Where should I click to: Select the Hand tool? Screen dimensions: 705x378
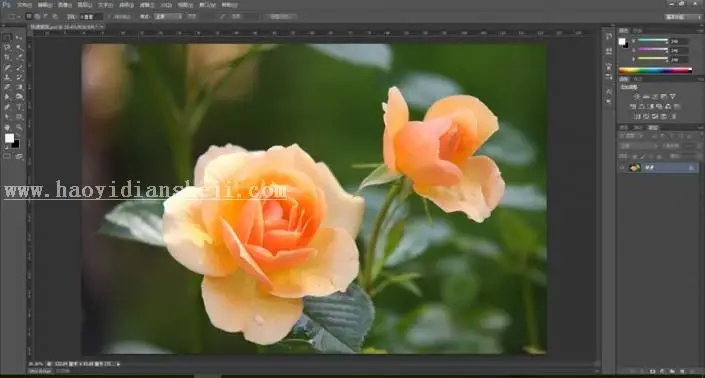(7, 127)
